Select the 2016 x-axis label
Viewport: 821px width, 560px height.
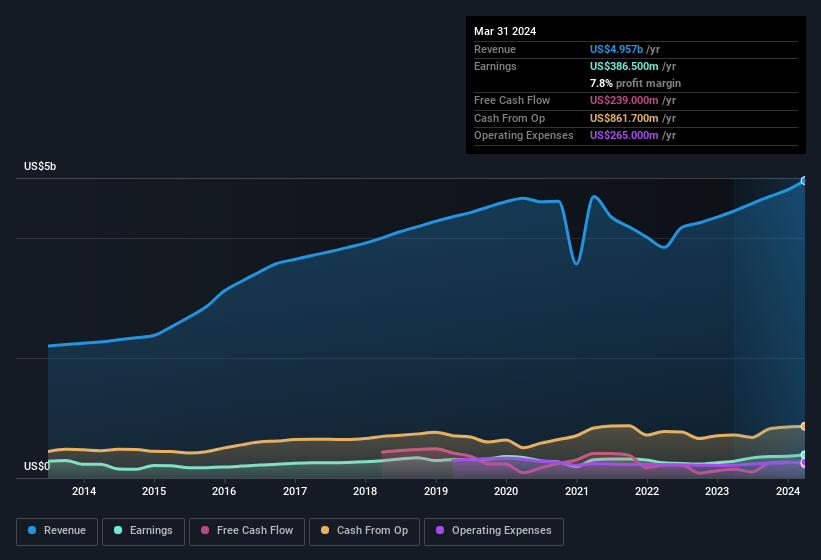tap(224, 491)
